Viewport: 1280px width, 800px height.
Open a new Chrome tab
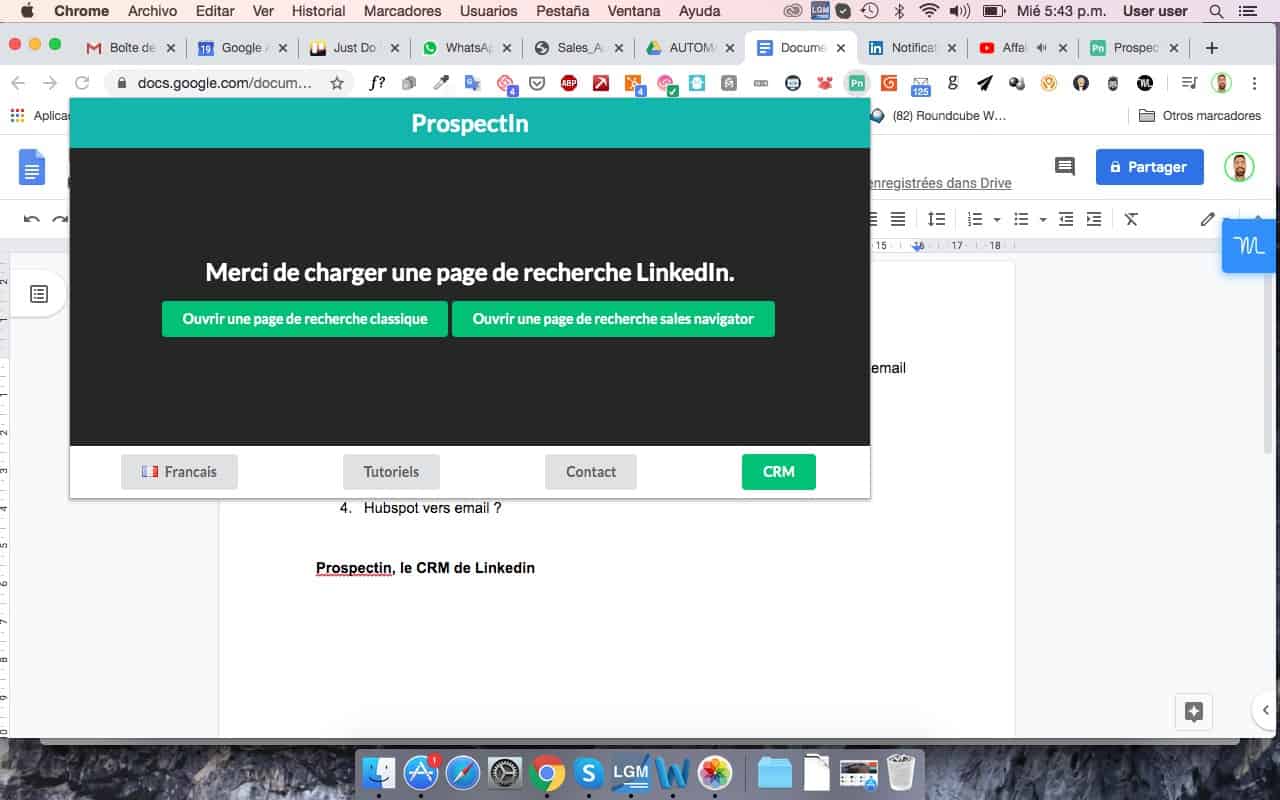pos(1212,47)
